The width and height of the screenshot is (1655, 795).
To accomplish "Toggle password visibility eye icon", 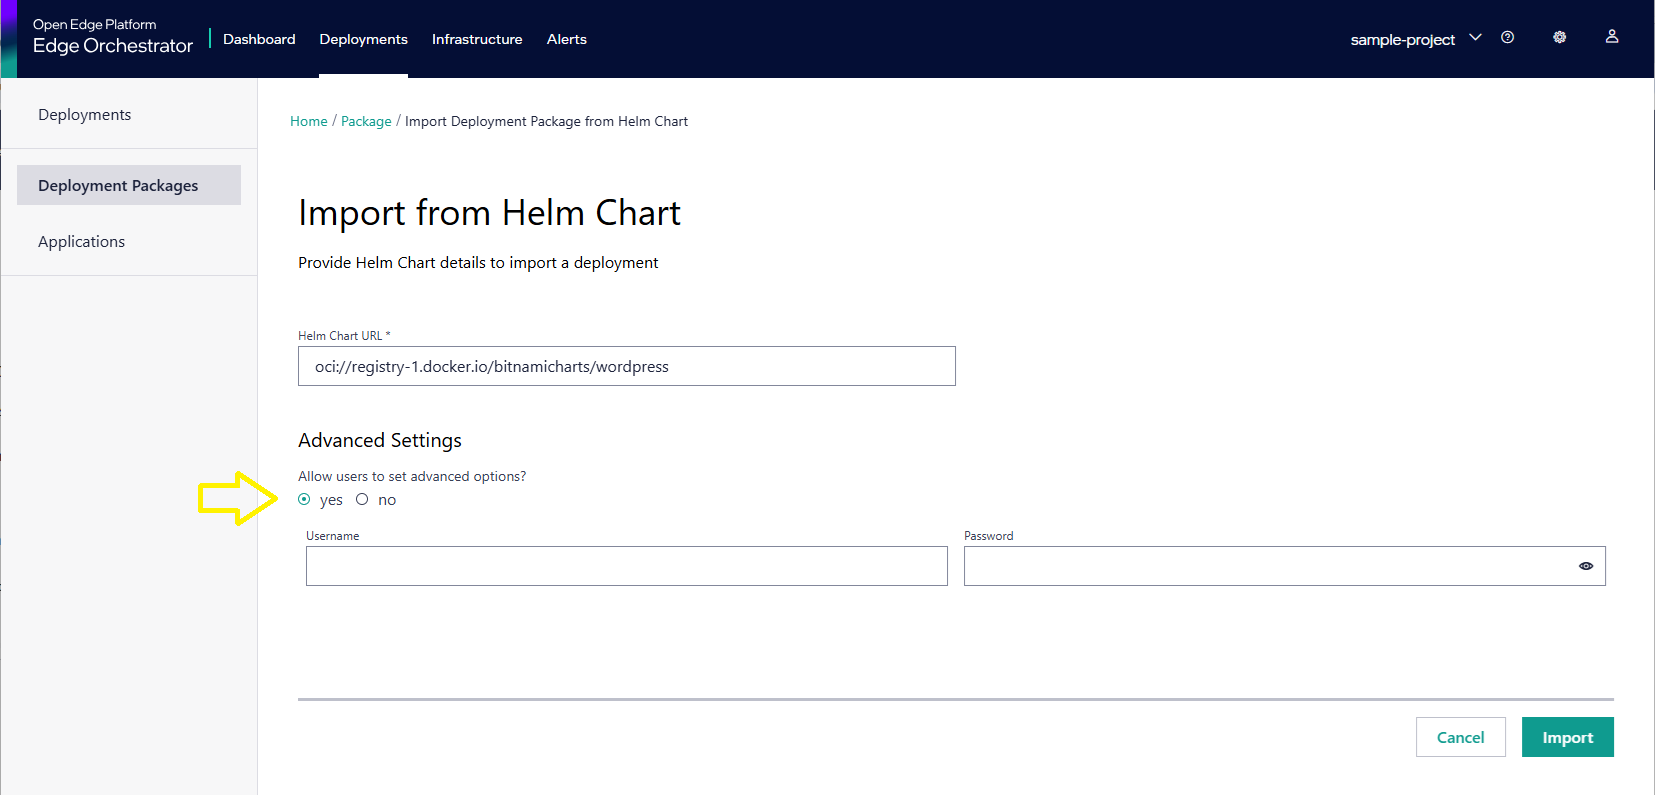I will (1585, 566).
